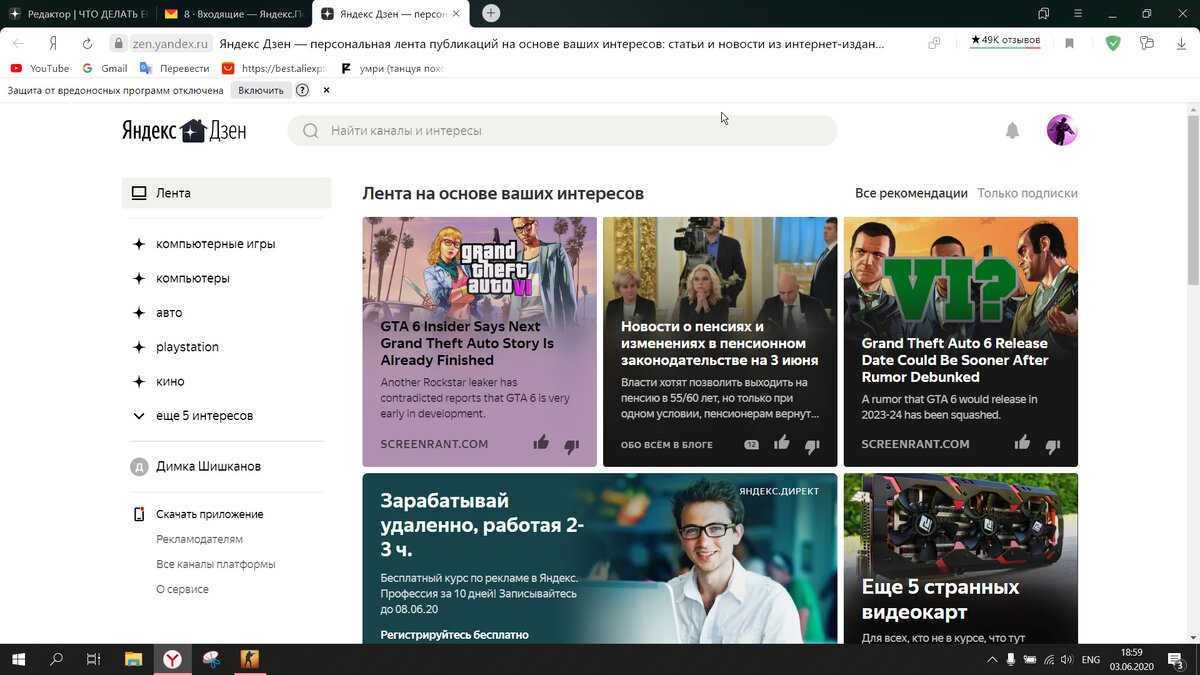Open the best.aliexpress bookmark
Viewport: 1200px width, 675px height.
pos(273,68)
